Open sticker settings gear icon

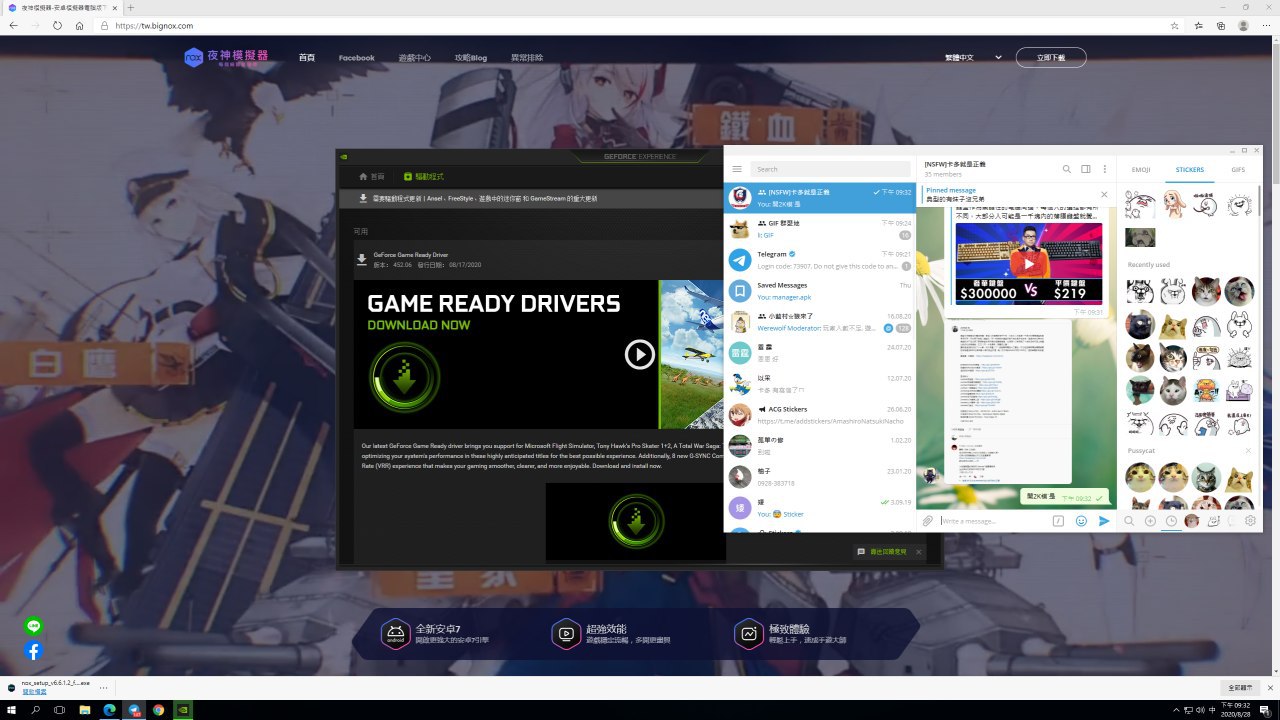click(1250, 521)
